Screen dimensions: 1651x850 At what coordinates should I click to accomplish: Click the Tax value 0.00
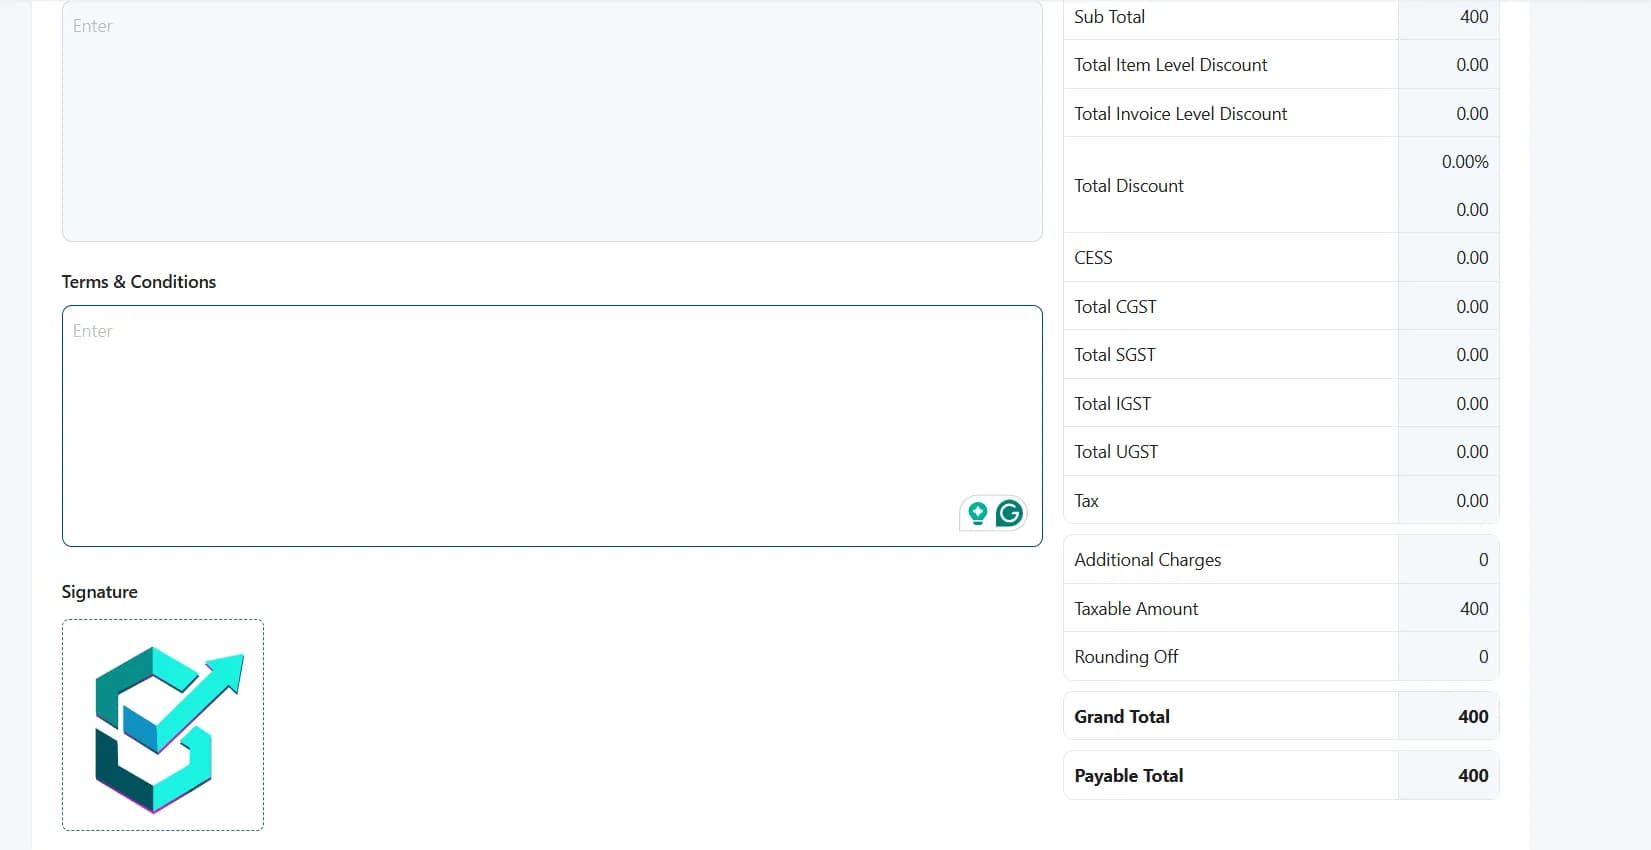1472,501
